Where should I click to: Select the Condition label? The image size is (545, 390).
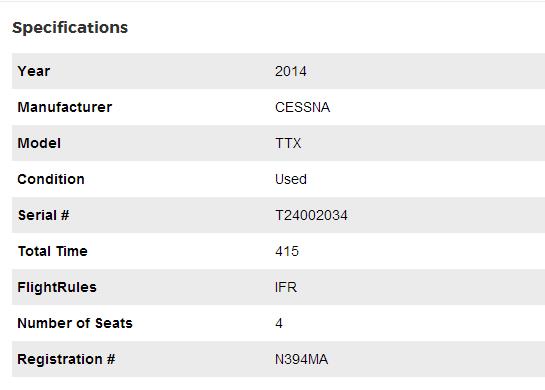(x=51, y=179)
